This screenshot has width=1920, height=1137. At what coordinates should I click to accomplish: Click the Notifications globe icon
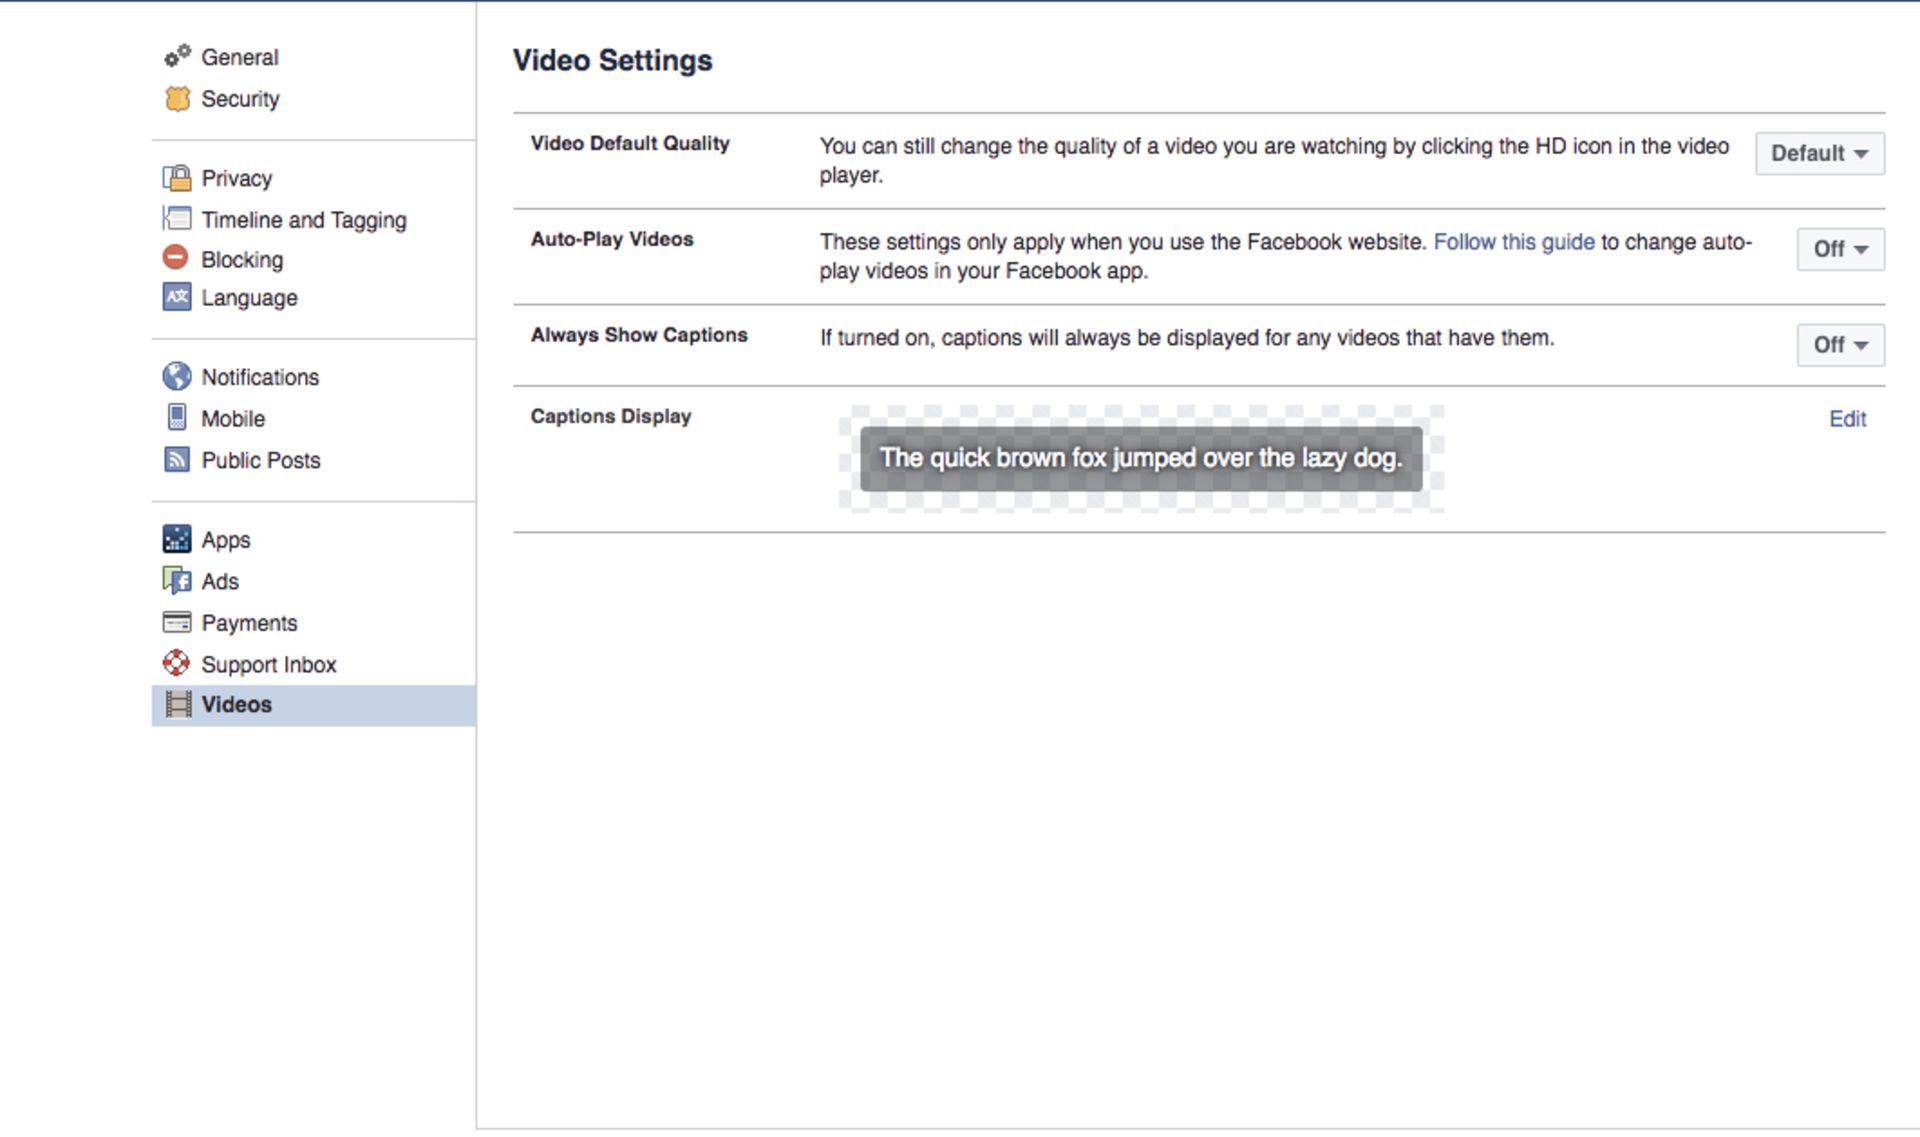pyautogui.click(x=177, y=376)
